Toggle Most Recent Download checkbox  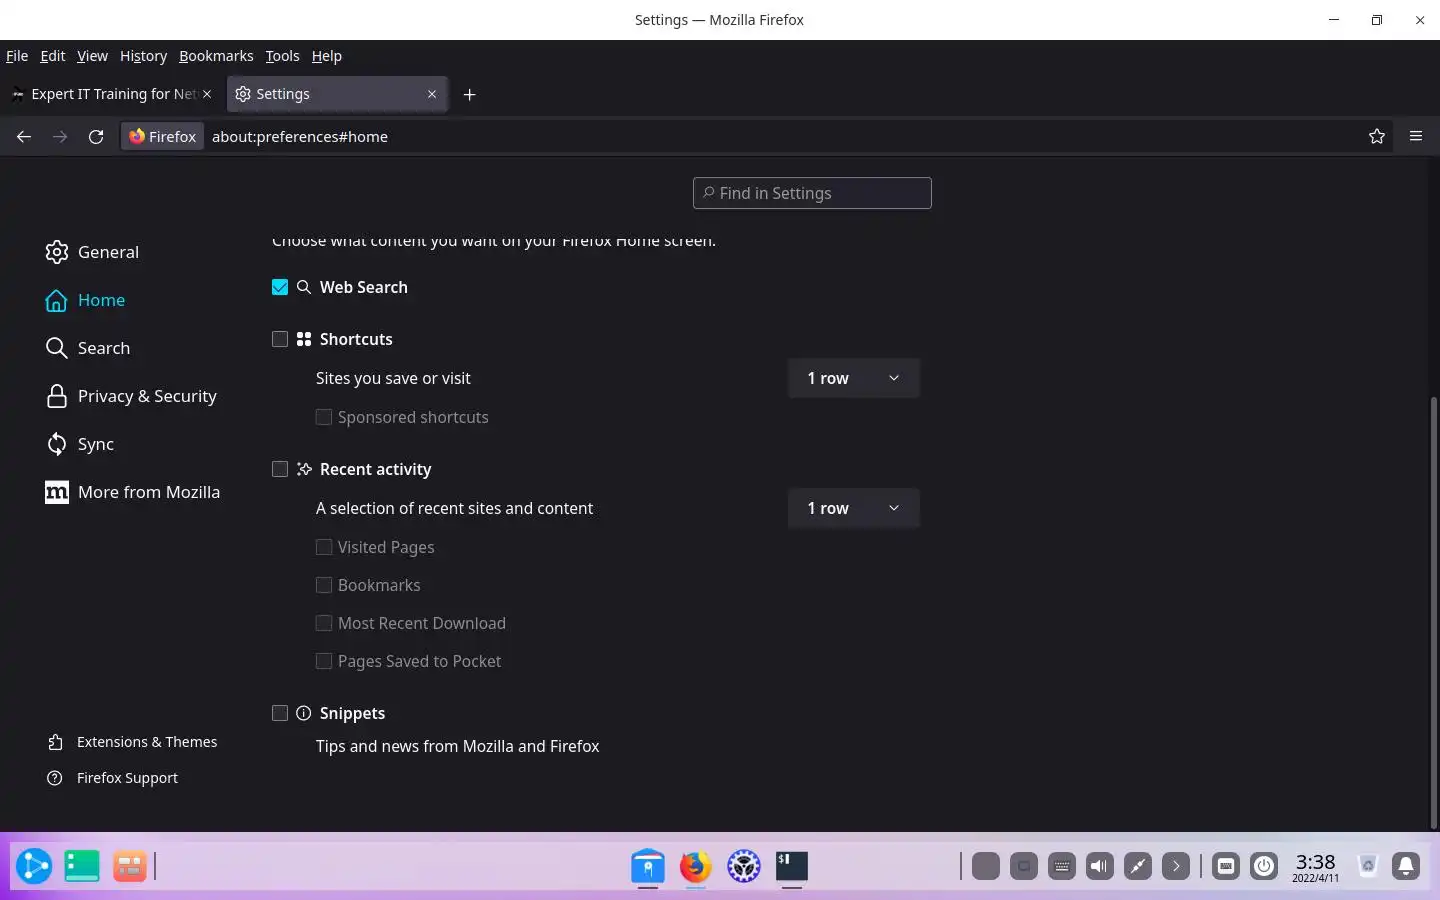tap(324, 623)
